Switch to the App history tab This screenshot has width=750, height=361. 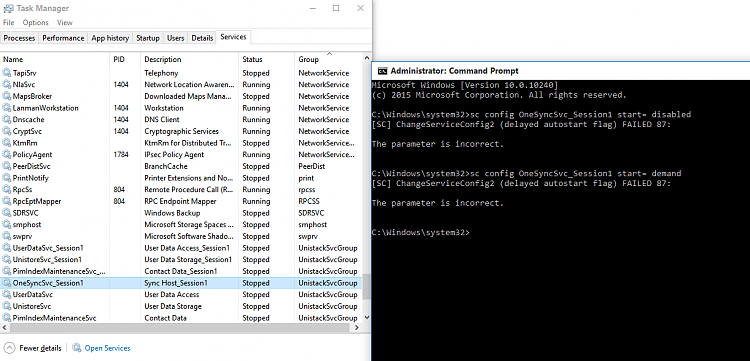click(110, 38)
